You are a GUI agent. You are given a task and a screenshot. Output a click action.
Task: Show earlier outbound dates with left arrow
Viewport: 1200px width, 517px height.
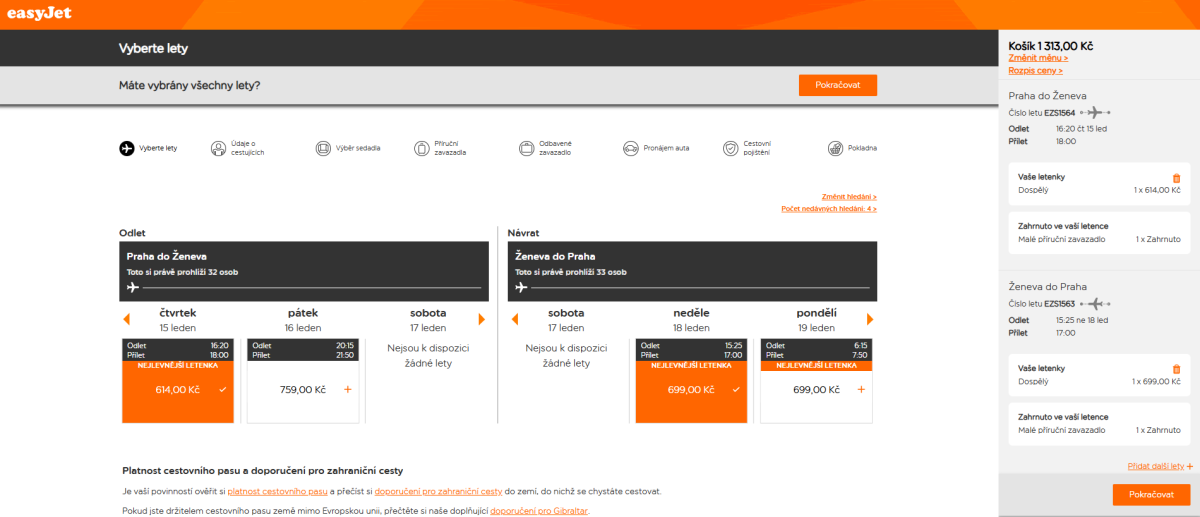coord(126,320)
